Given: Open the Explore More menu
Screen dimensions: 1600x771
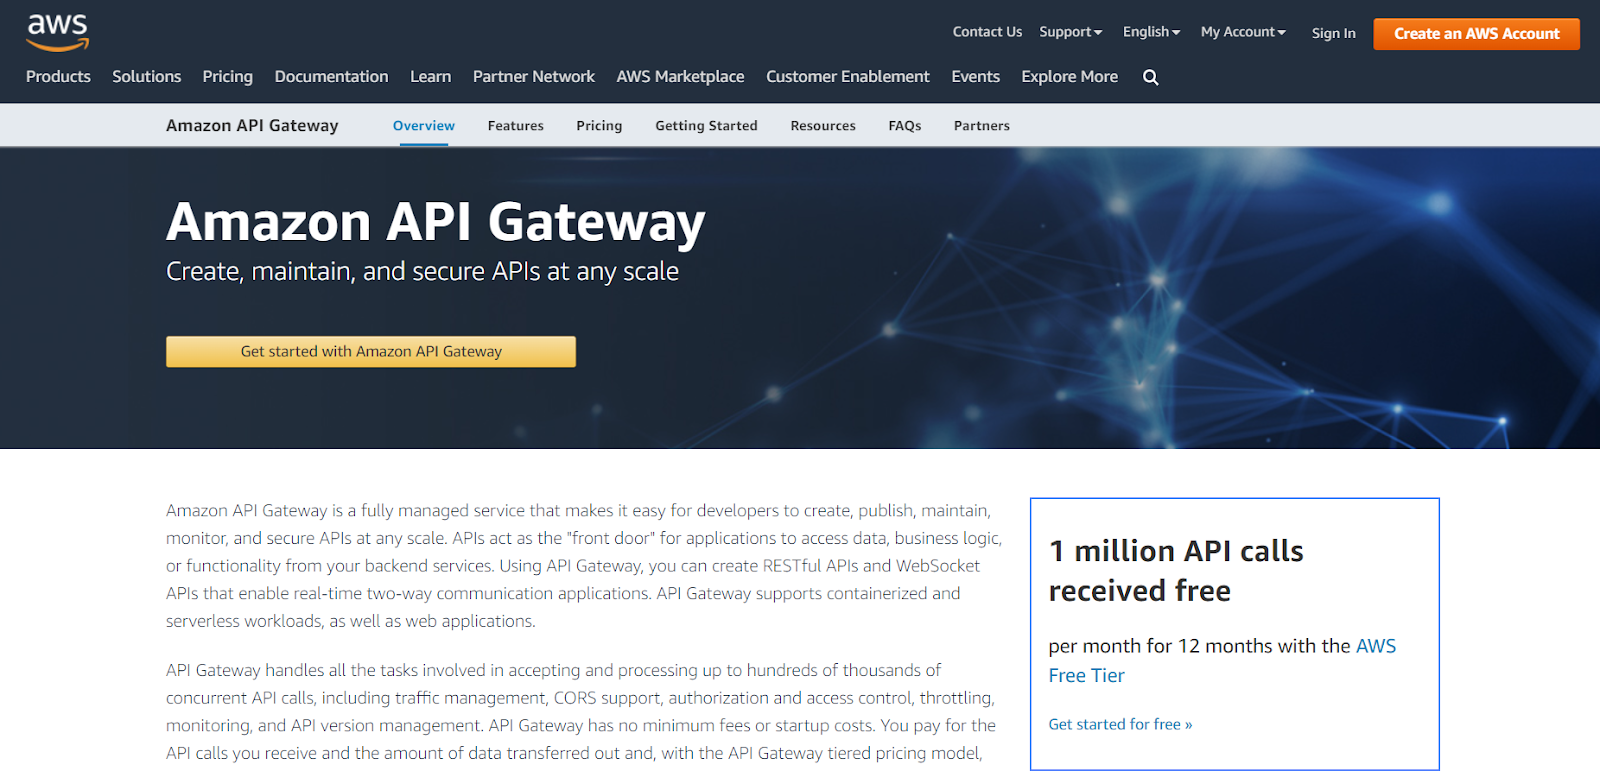Looking at the screenshot, I should (1069, 76).
